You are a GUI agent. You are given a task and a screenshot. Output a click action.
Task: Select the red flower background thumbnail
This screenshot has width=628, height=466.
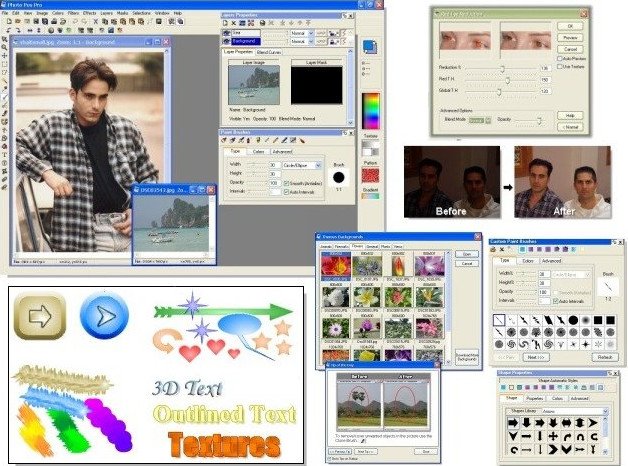point(336,265)
